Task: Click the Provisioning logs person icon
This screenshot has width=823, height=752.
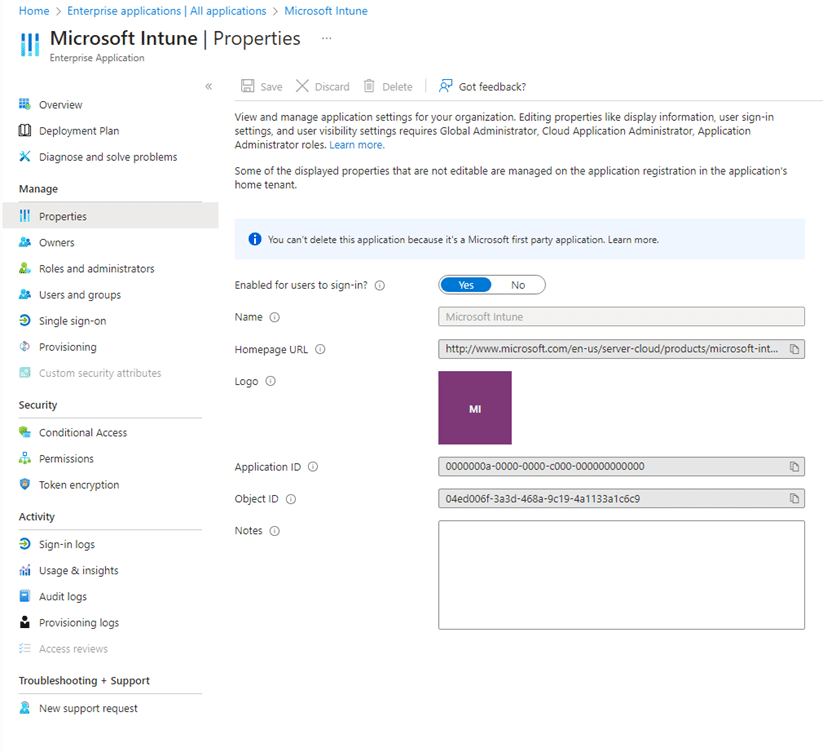Action: tap(25, 622)
